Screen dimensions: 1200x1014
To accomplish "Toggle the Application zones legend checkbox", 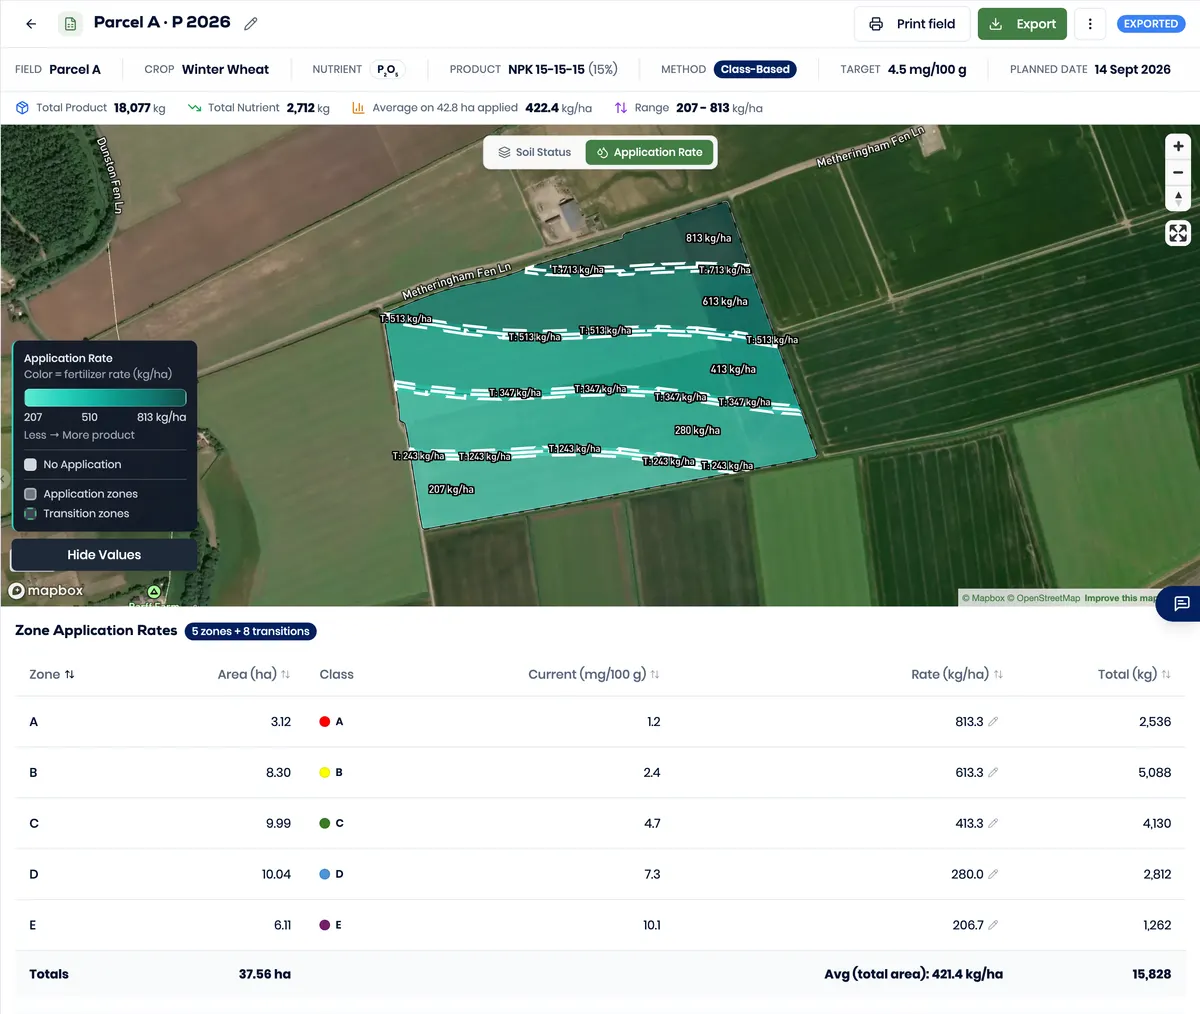I will pyautogui.click(x=30, y=494).
